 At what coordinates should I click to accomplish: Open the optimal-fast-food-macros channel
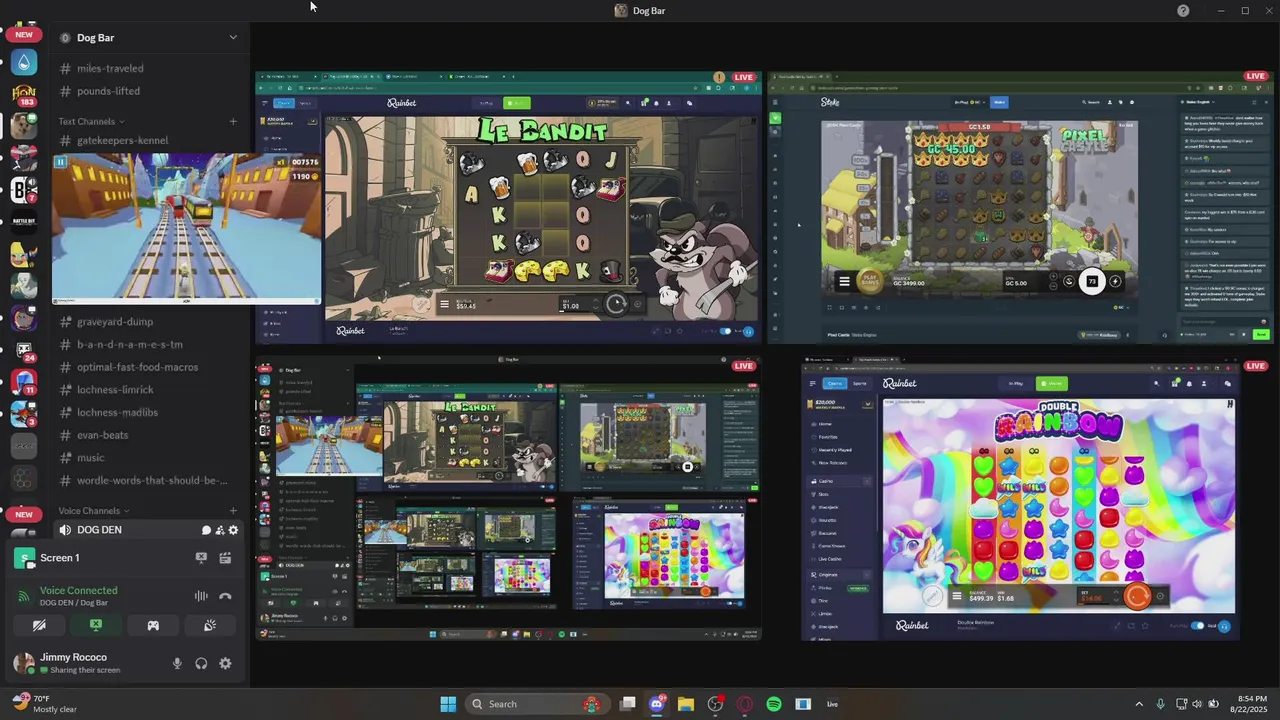point(148,367)
